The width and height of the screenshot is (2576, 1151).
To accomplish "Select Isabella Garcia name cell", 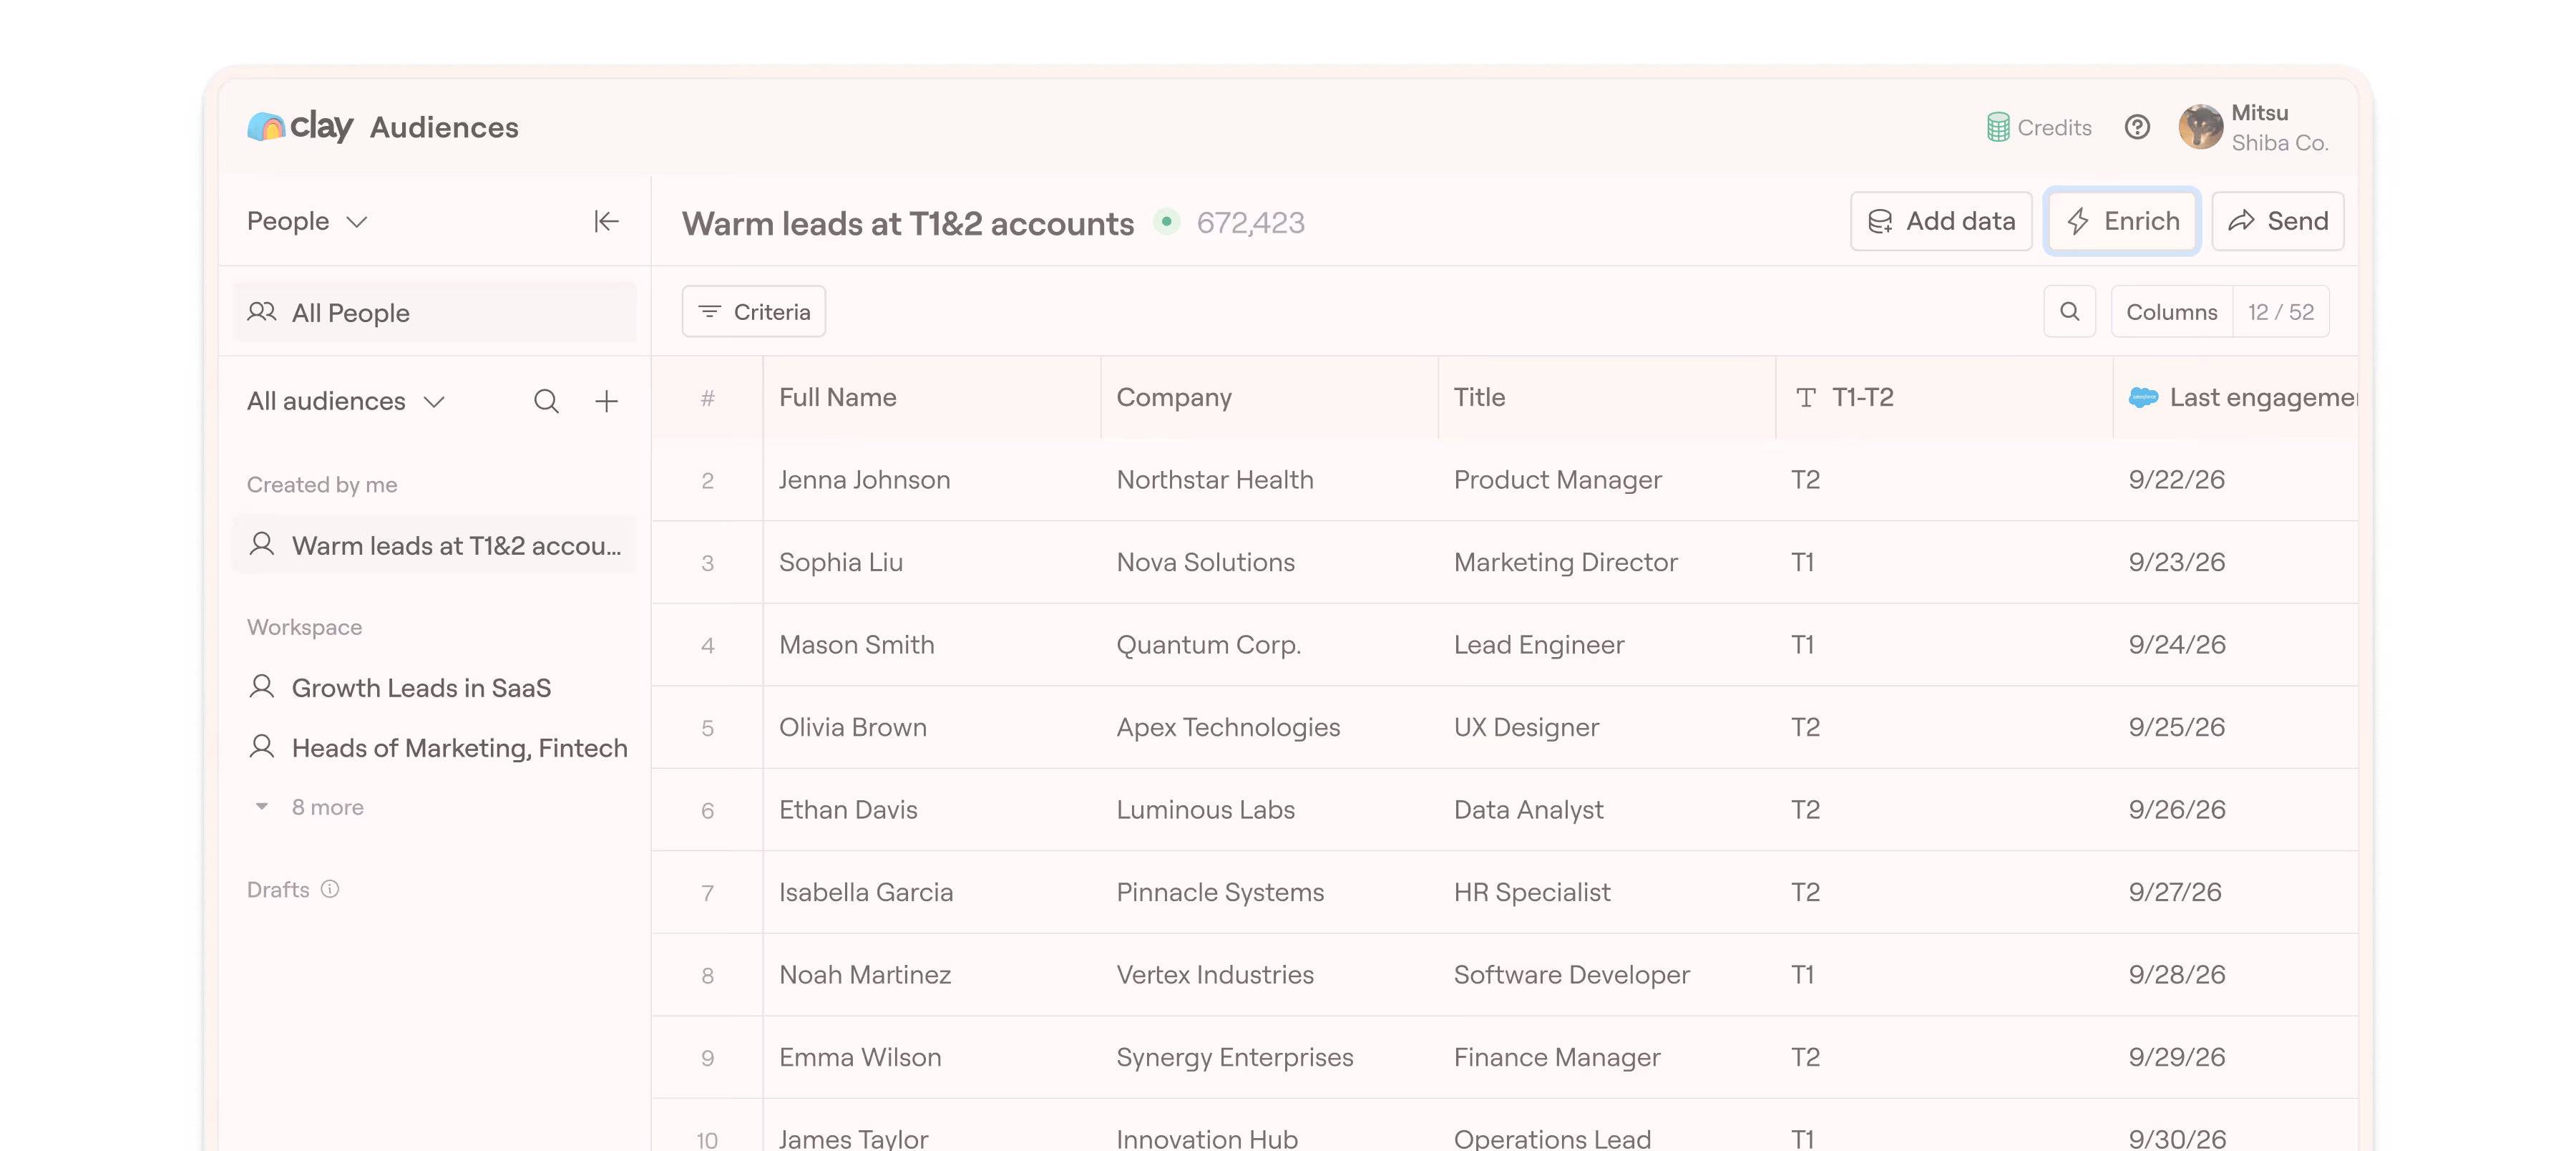I will [931, 892].
